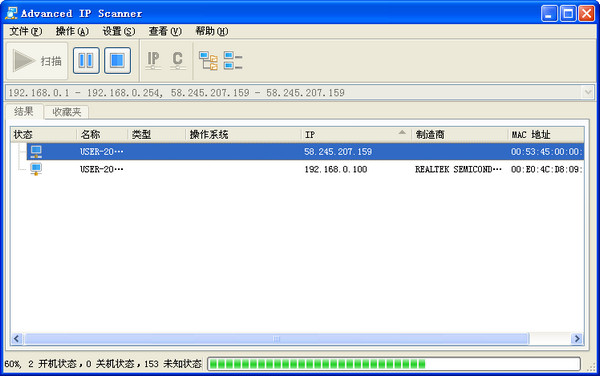Click the REALTEK SEMICOND manufacturer cell
The width and height of the screenshot is (600, 376).
458,169
